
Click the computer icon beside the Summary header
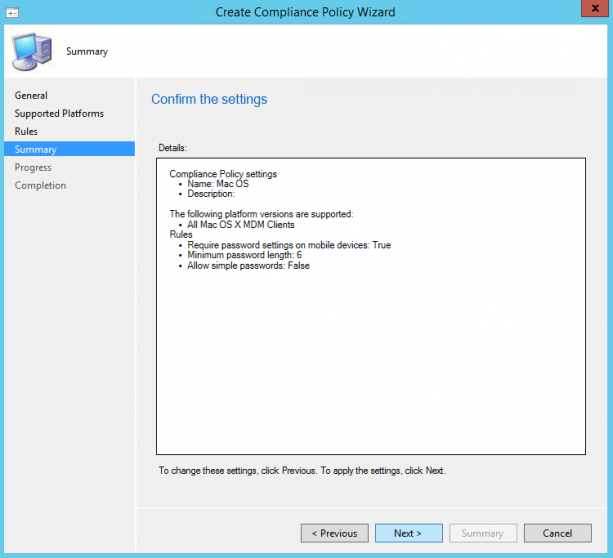tap(32, 52)
